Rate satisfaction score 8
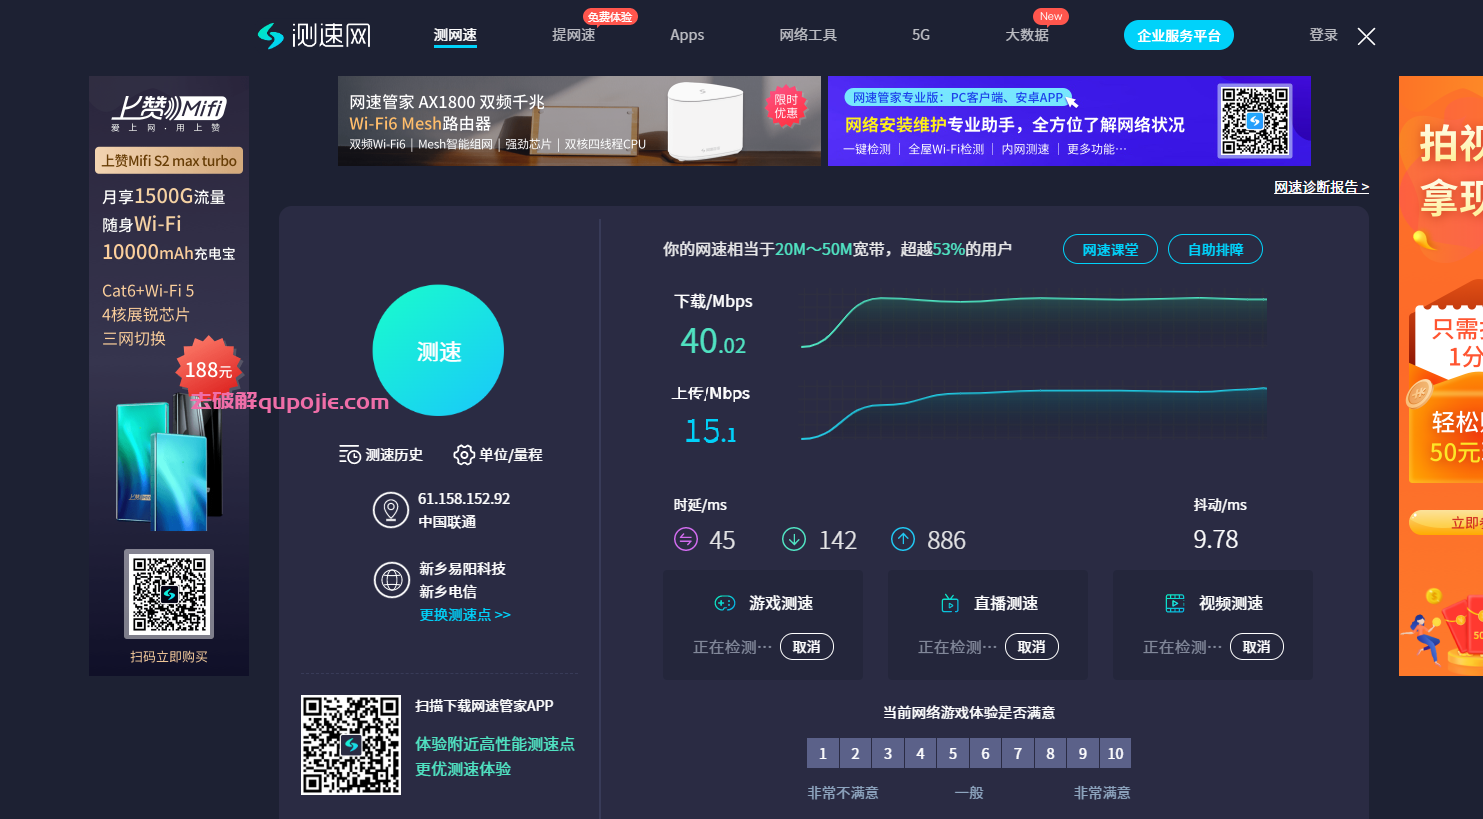Viewport: 1483px width, 819px height. tap(1050, 753)
